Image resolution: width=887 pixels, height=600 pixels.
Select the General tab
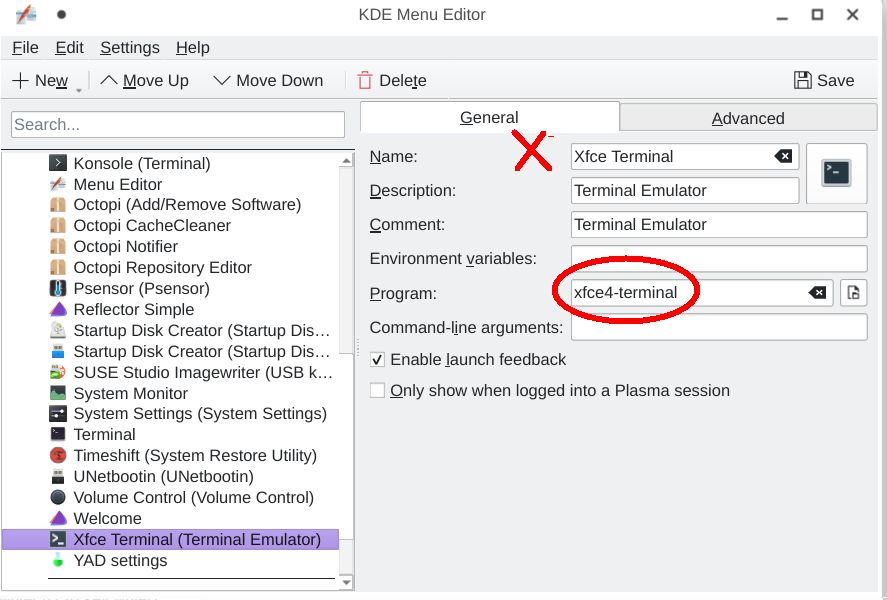click(x=488, y=117)
